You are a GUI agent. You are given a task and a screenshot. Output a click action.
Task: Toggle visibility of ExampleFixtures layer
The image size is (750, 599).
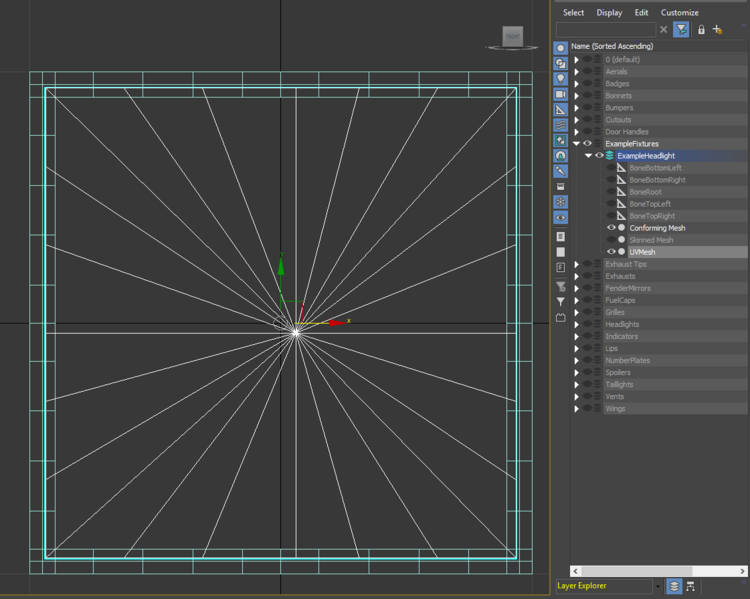pos(588,144)
